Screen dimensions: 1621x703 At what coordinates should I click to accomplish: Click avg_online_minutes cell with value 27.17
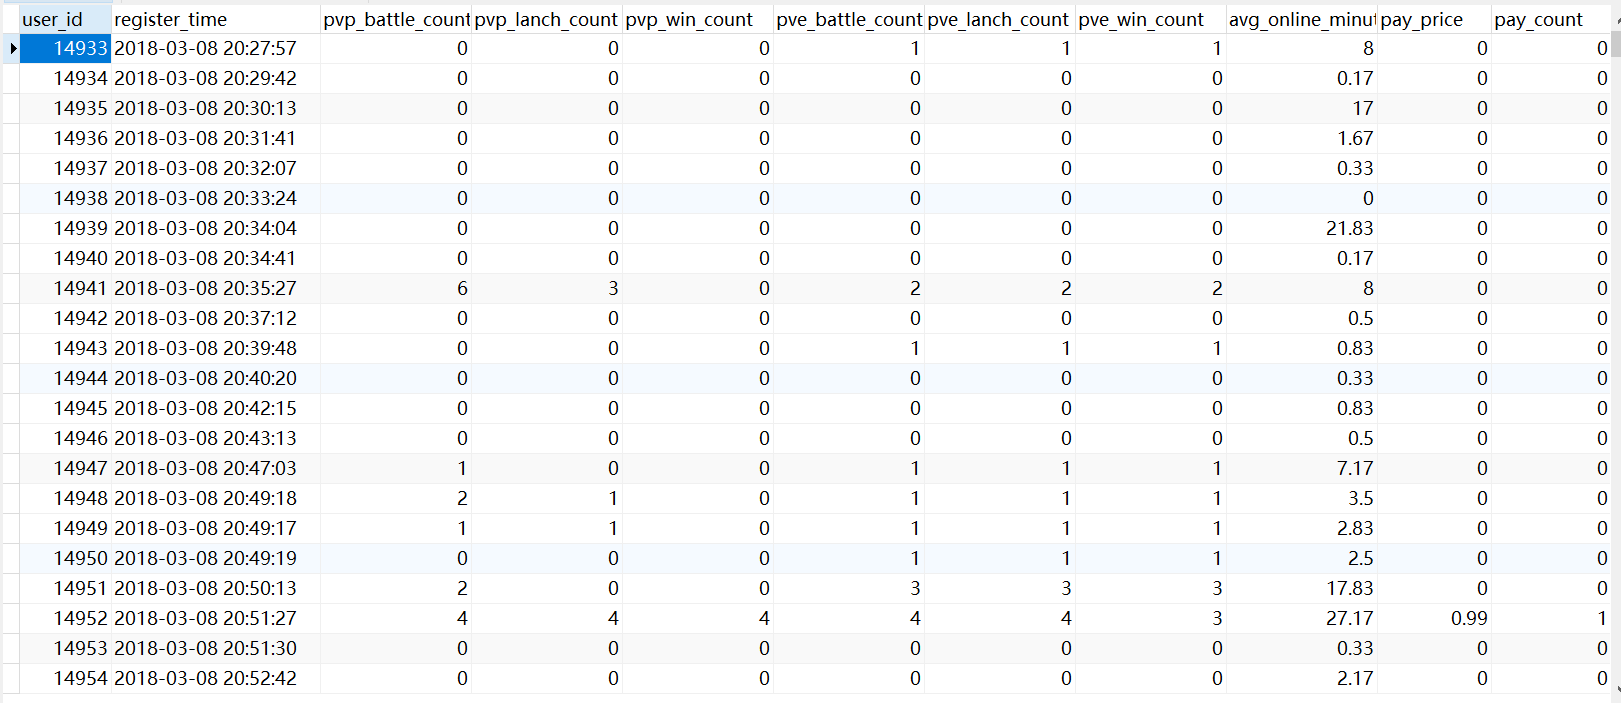(1301, 618)
